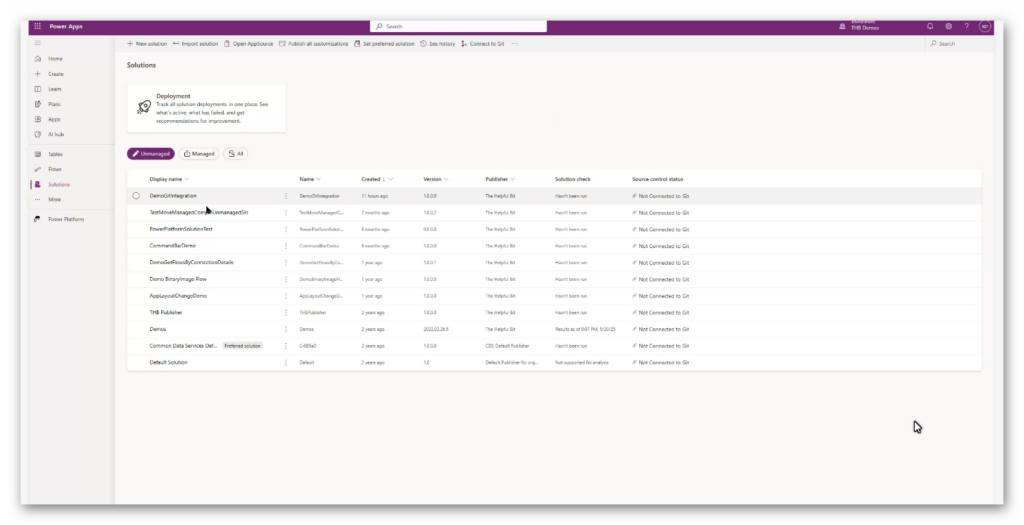Open the app launcher waffle icon

pyautogui.click(x=37, y=27)
